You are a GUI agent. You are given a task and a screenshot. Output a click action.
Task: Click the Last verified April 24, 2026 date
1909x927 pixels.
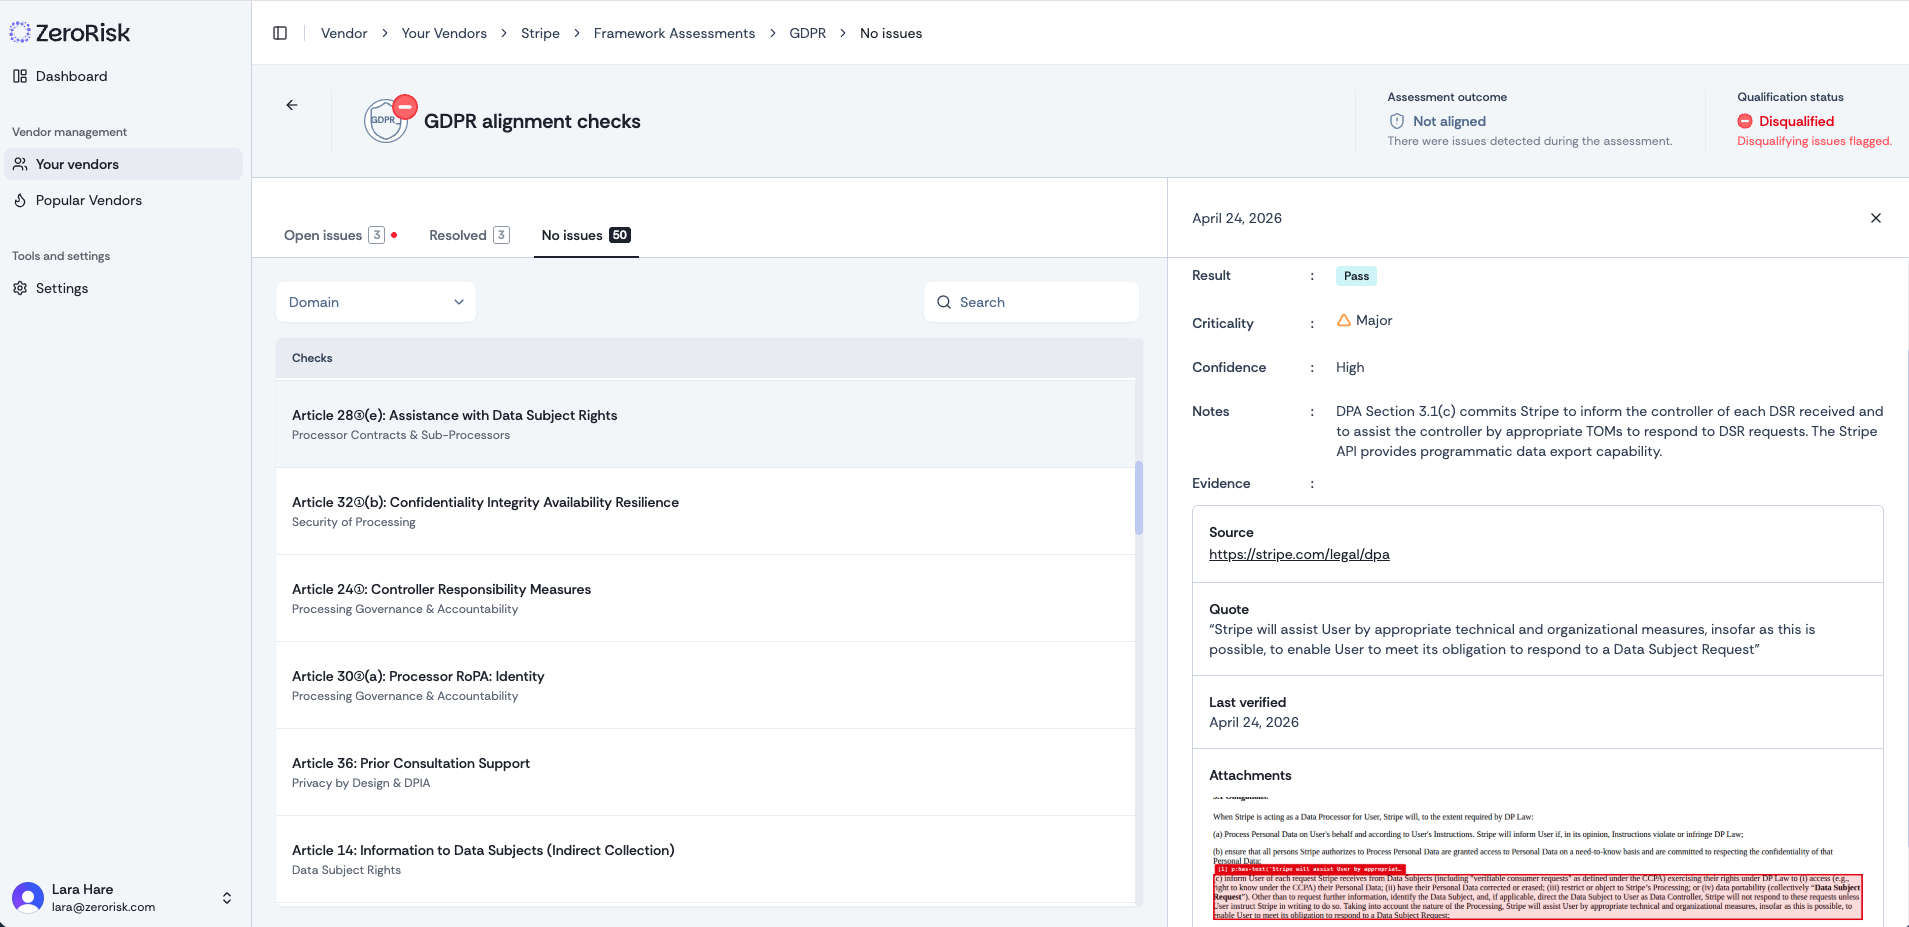(x=1254, y=722)
